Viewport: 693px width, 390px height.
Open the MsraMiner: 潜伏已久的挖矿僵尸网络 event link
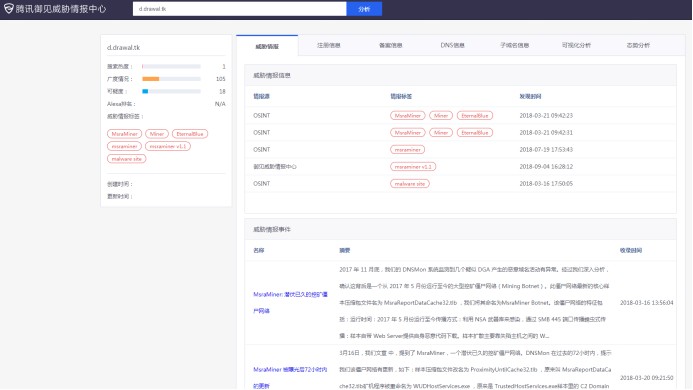(290, 302)
